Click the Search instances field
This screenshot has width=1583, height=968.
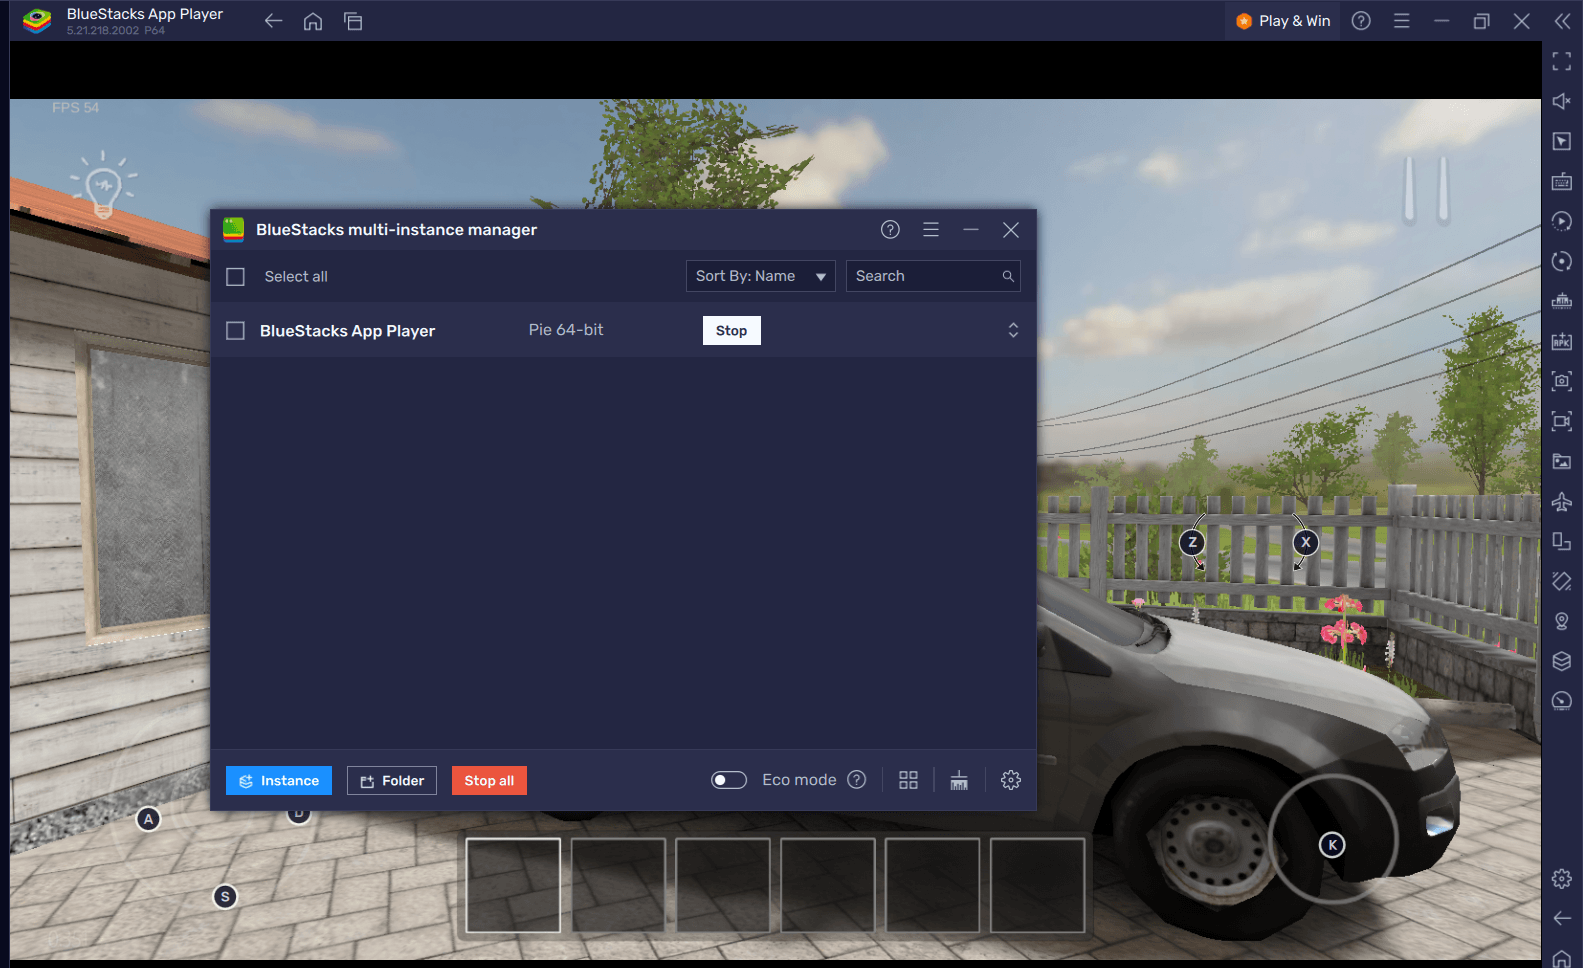[933, 276]
